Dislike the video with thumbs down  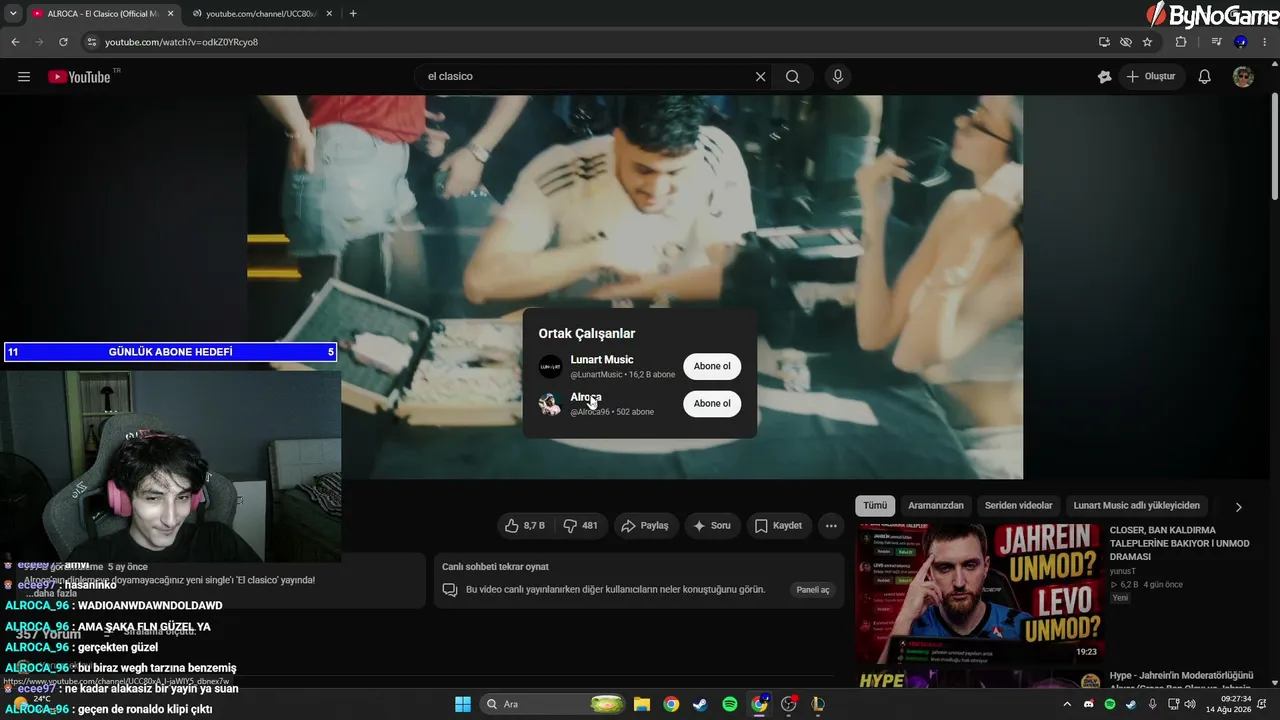(580, 526)
